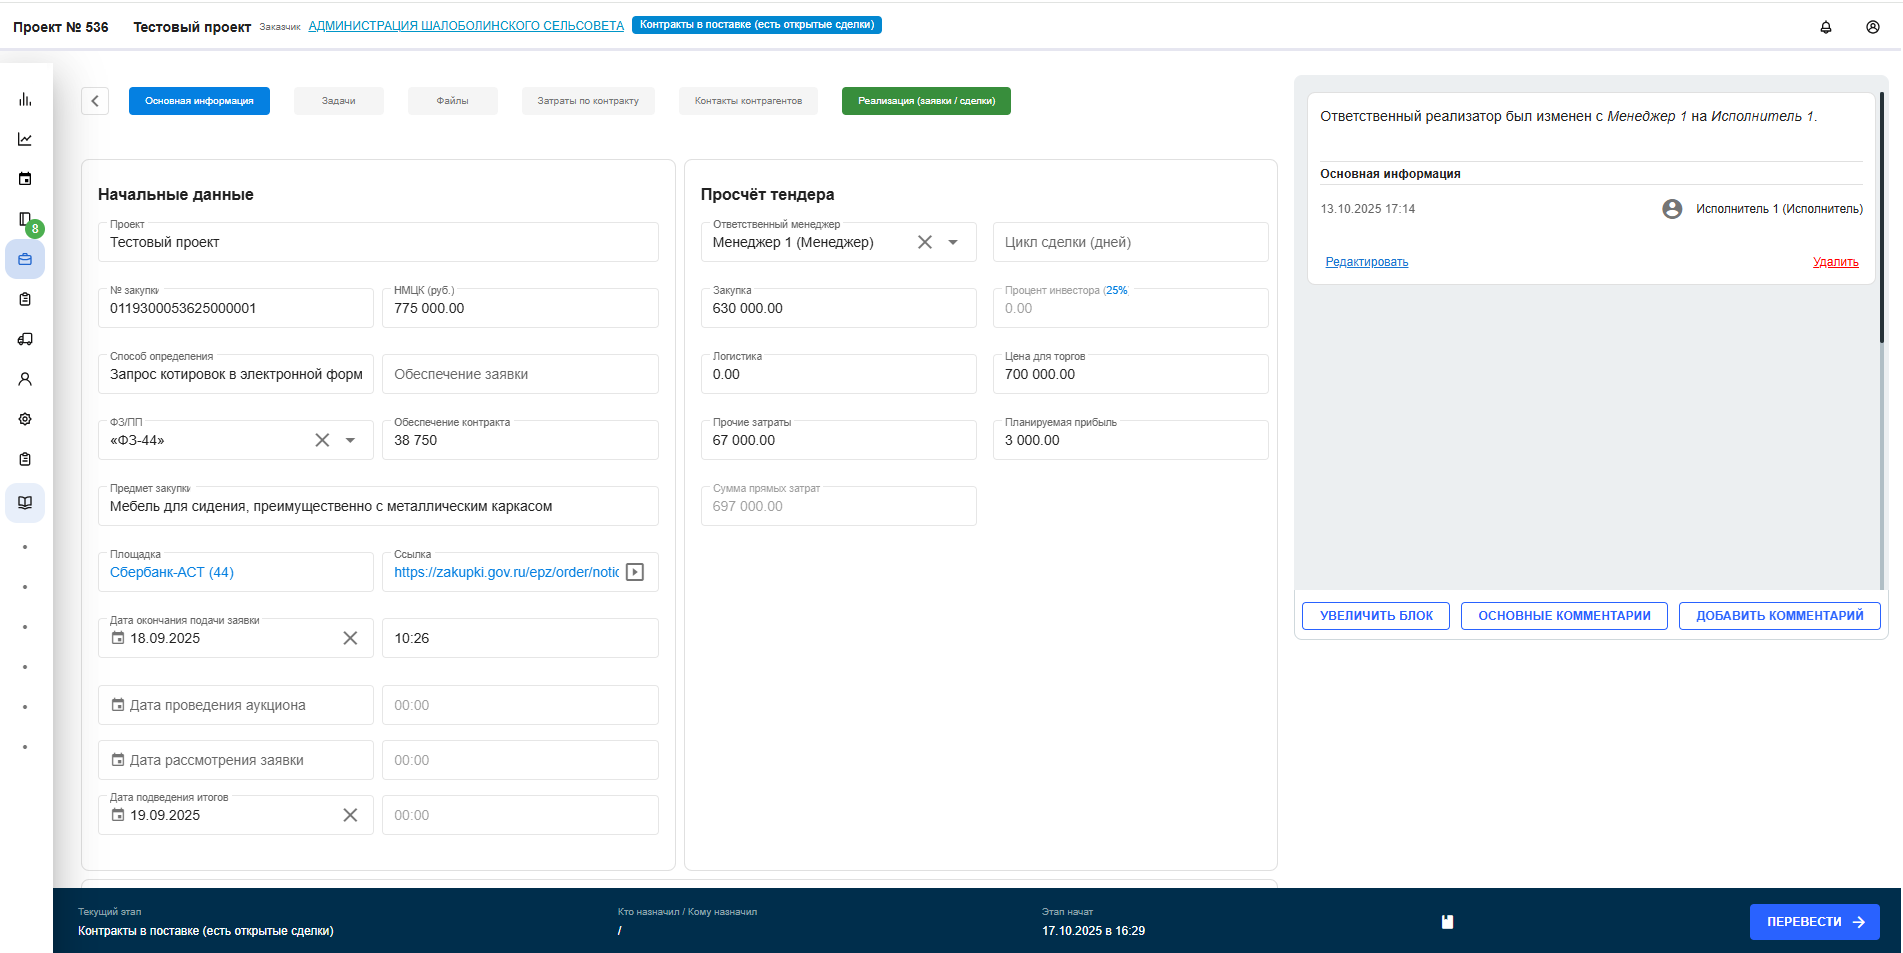Edit Планируемая прибыль field

[x=1130, y=440]
